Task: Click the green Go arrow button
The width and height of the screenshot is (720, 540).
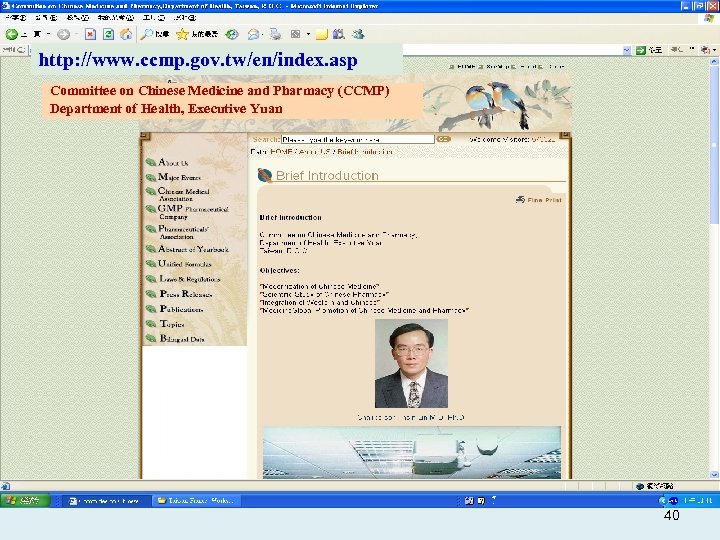Action: (x=641, y=50)
